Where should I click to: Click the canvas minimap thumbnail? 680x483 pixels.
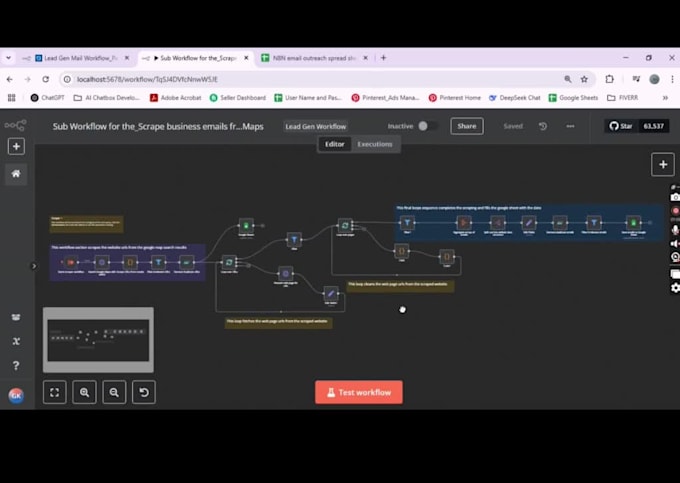tap(98, 339)
